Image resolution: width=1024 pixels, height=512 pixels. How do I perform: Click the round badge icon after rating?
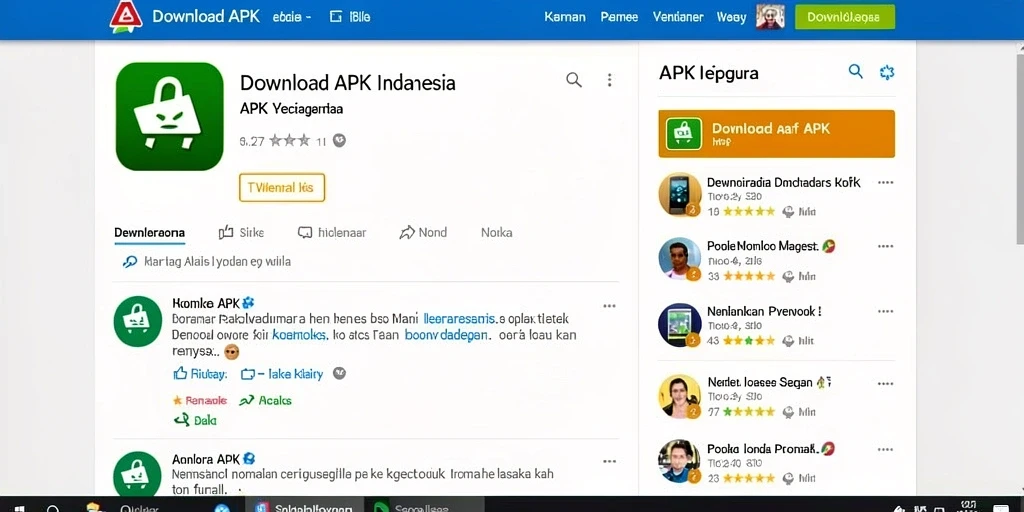coord(339,140)
